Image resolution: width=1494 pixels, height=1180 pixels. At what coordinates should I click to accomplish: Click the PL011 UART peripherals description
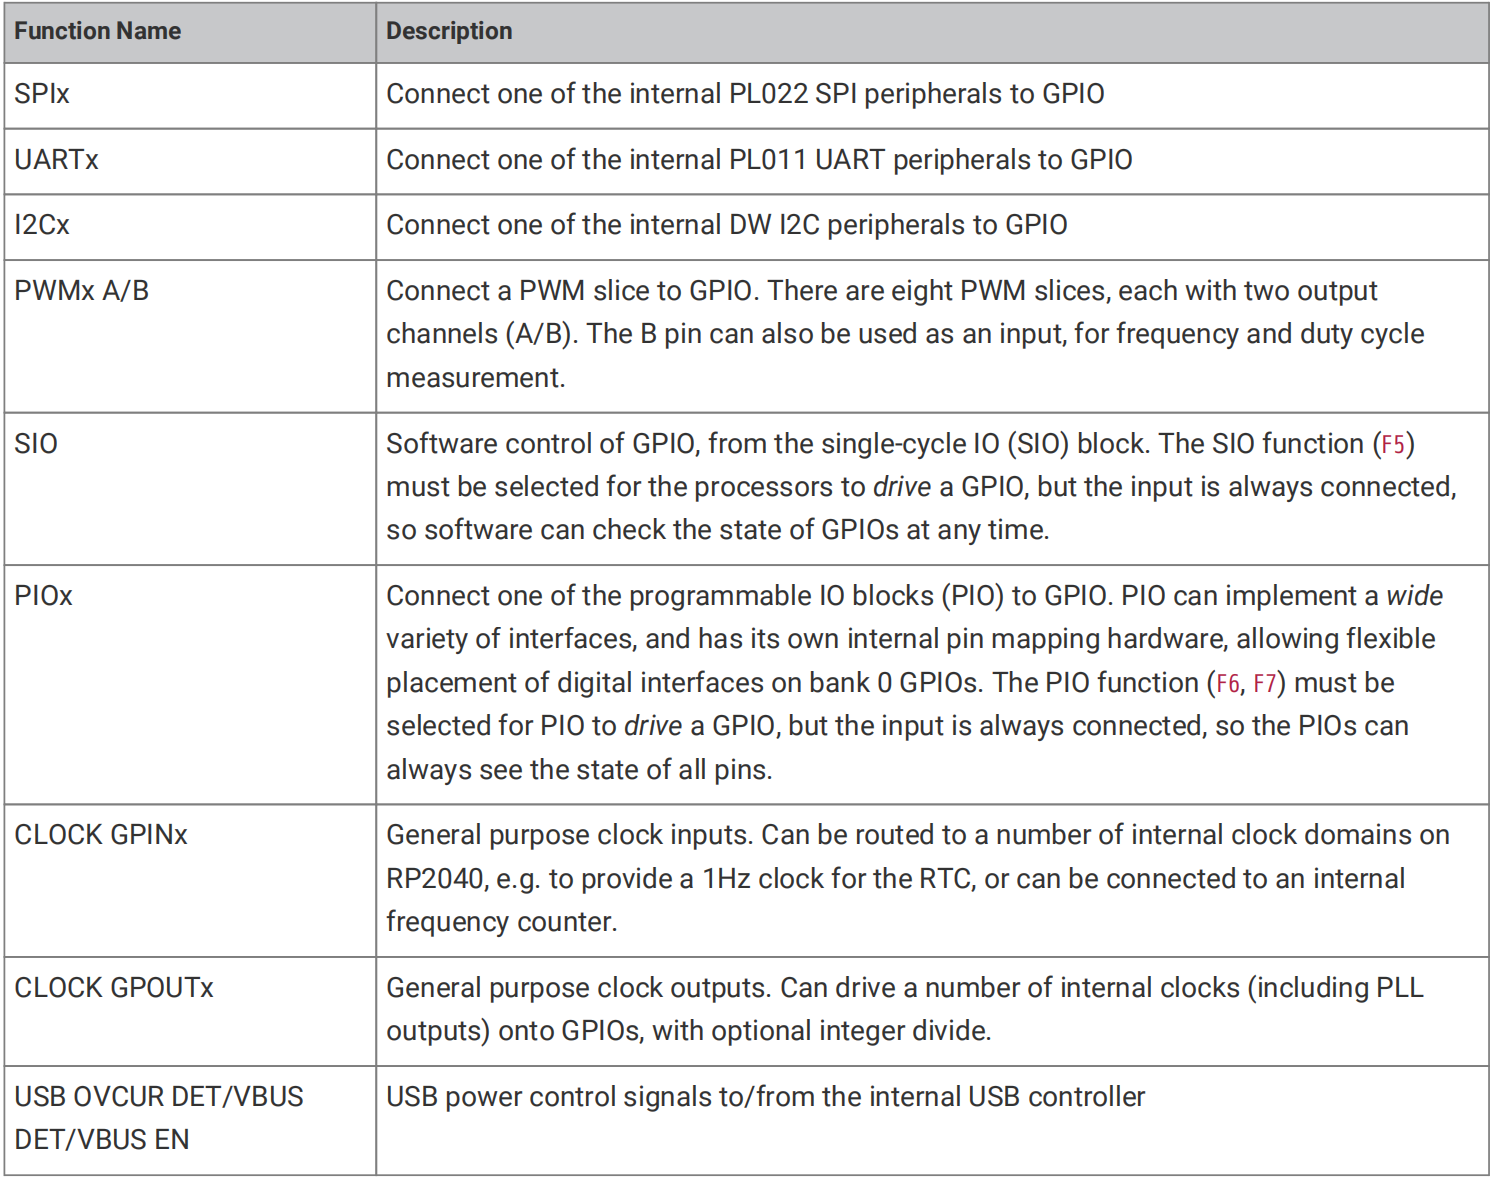coord(759,160)
